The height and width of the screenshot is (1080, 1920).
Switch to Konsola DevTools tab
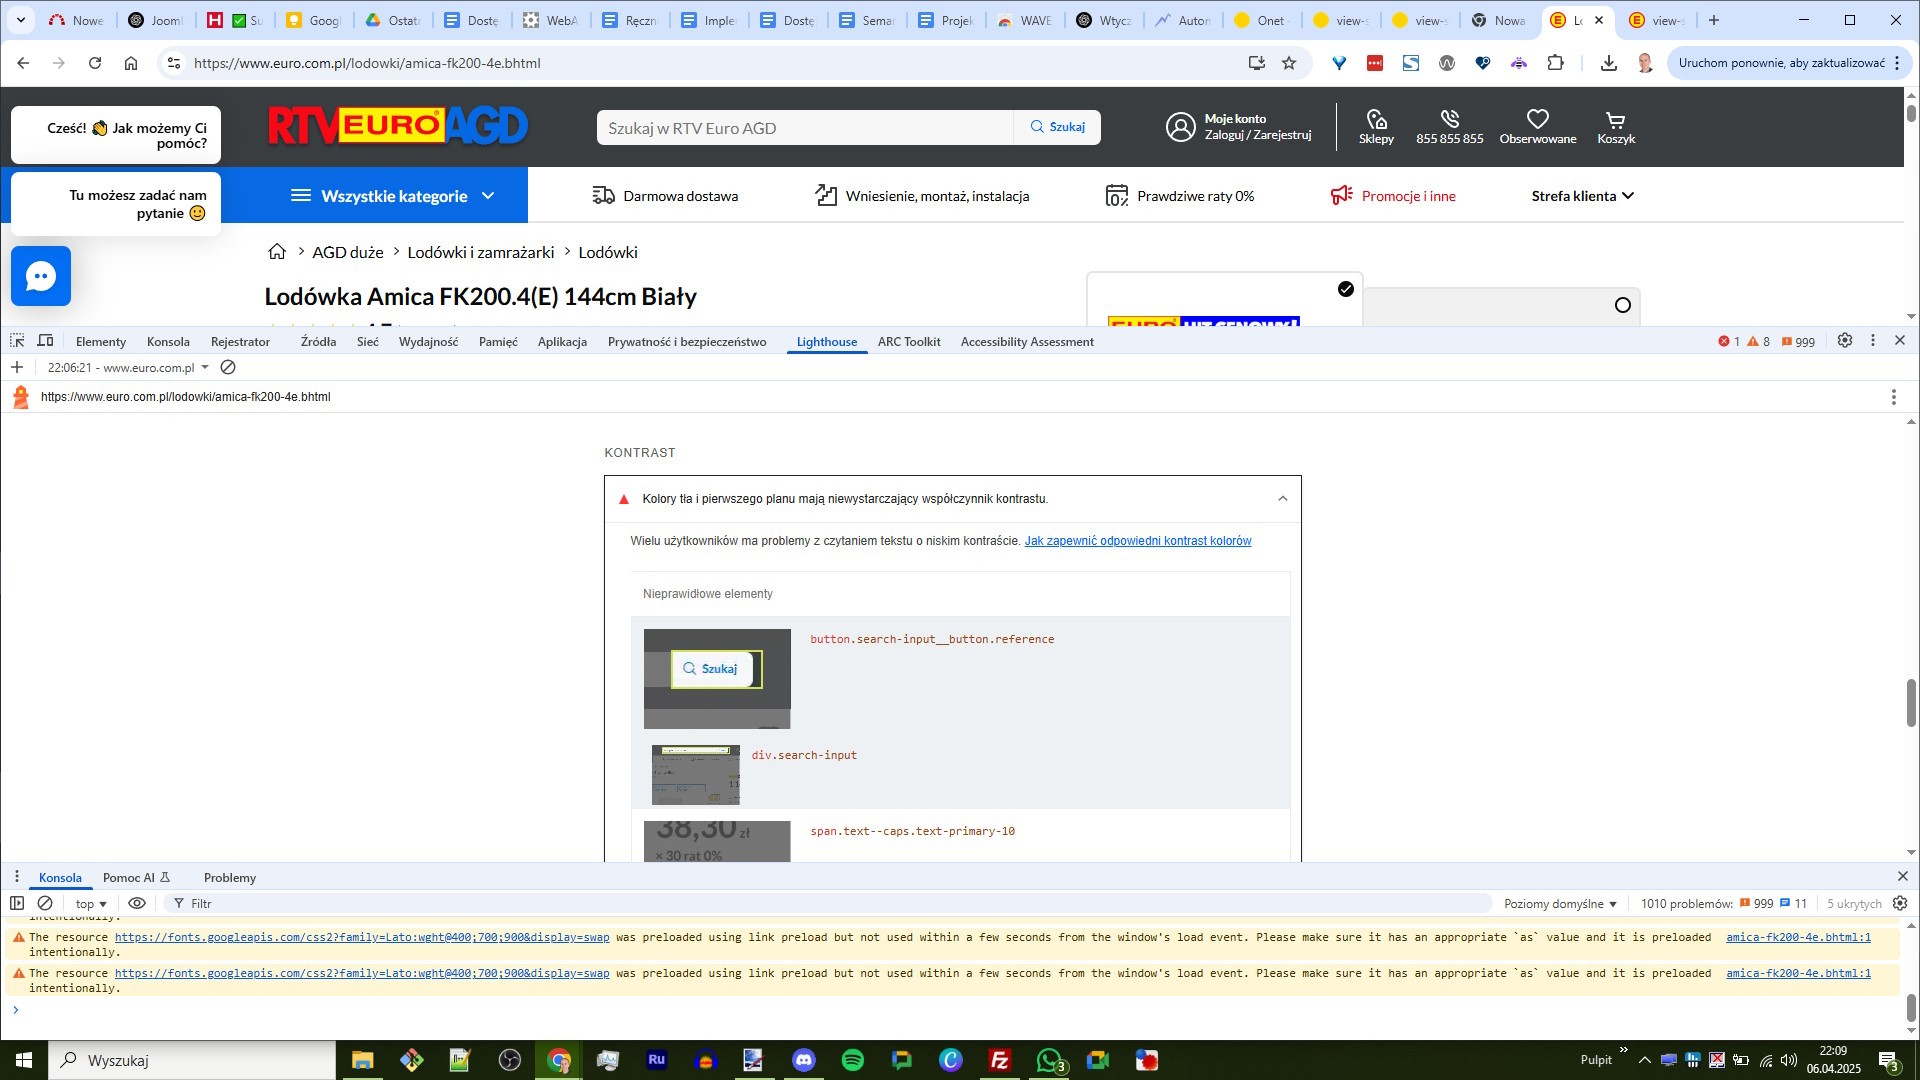coord(168,342)
